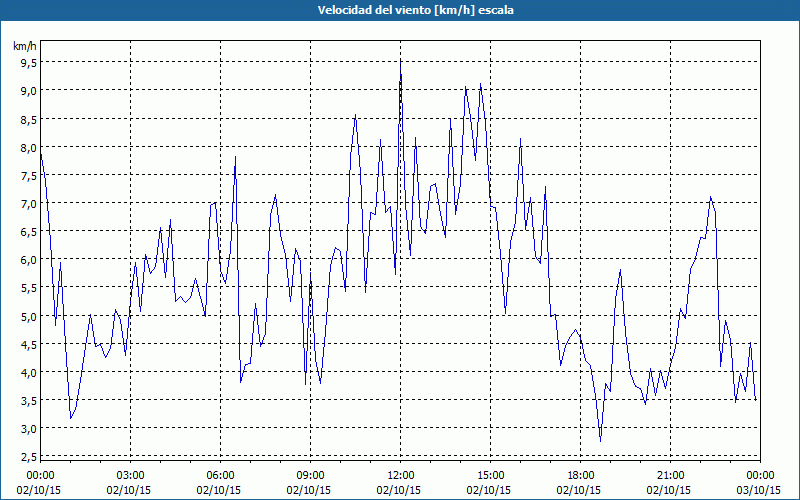
Task: Click the 09:00 time label
Action: 310,476
